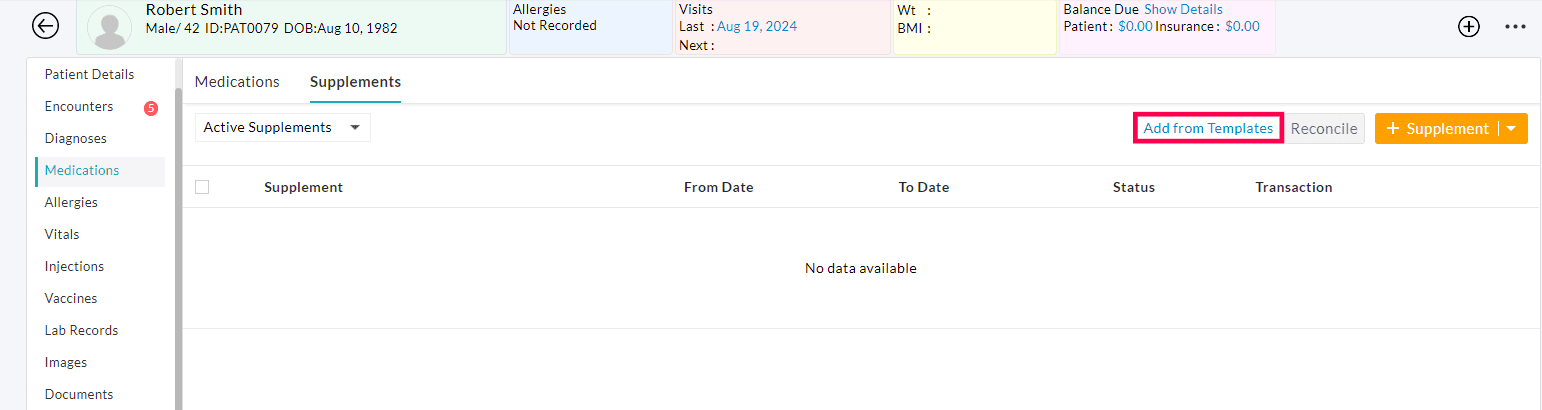Open the three-dot more options menu
This screenshot has width=1542, height=410.
click(x=1515, y=27)
